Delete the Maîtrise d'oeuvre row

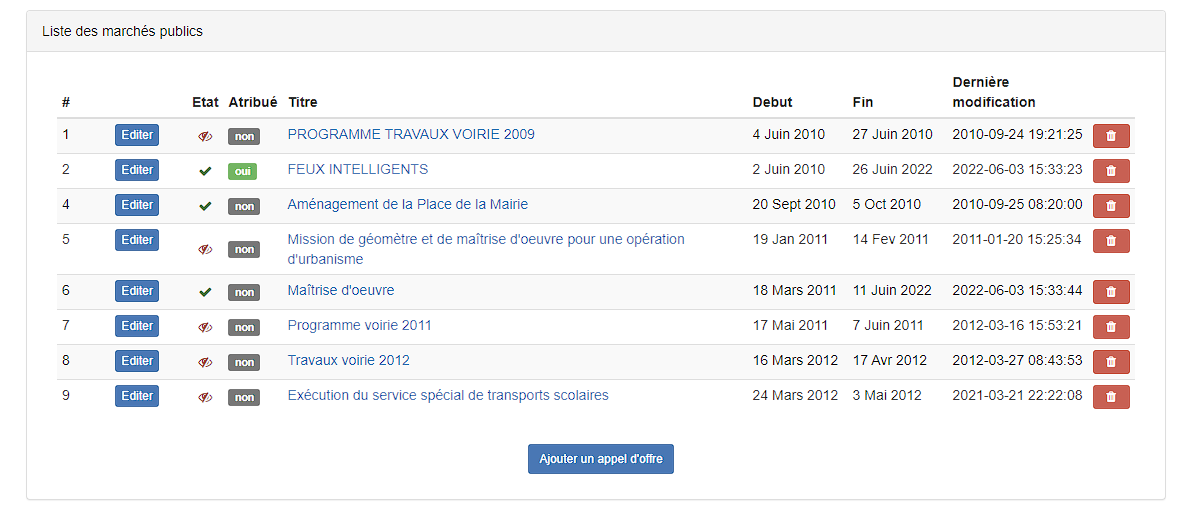[x=1111, y=292]
